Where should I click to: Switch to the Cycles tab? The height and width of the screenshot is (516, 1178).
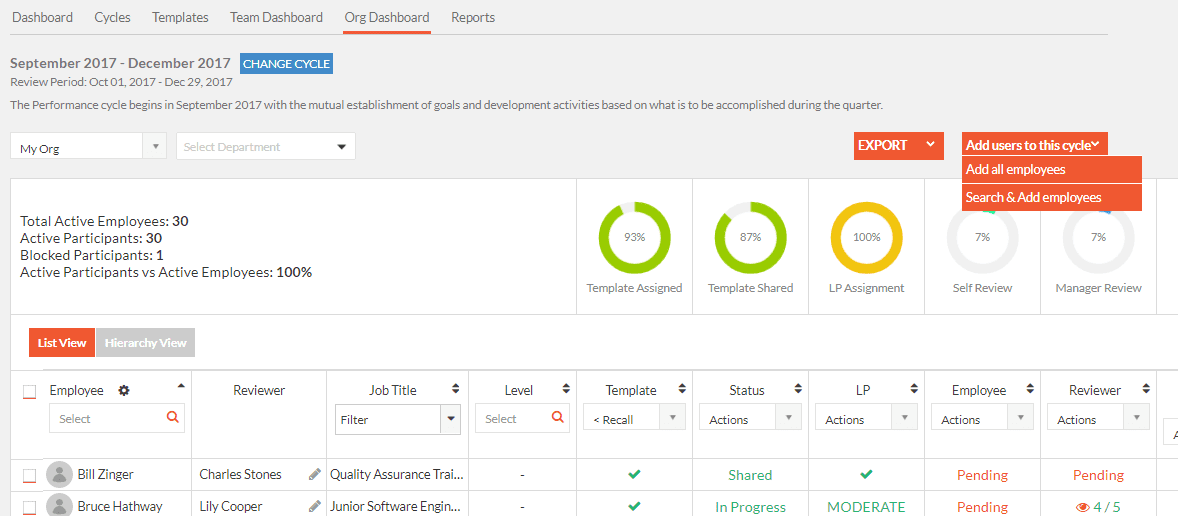click(x=113, y=17)
